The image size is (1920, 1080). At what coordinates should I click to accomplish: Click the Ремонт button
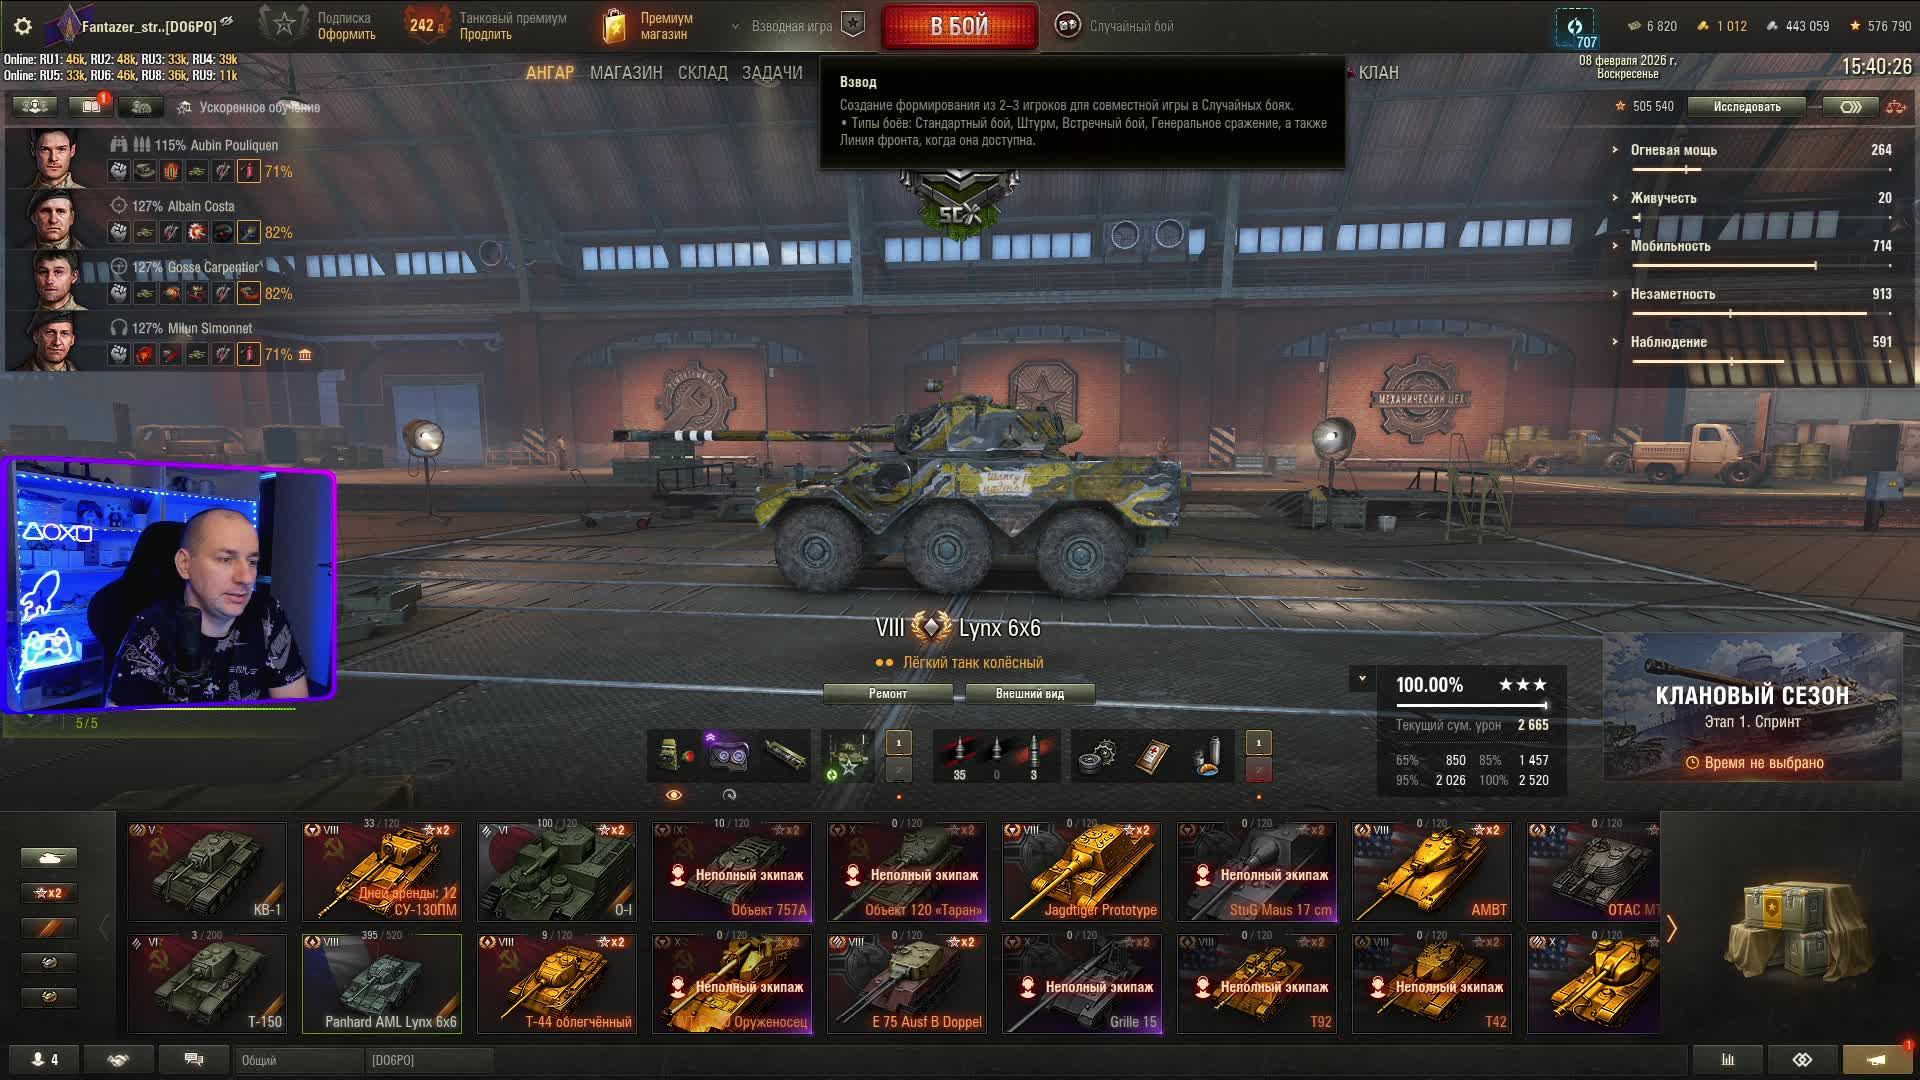click(888, 694)
